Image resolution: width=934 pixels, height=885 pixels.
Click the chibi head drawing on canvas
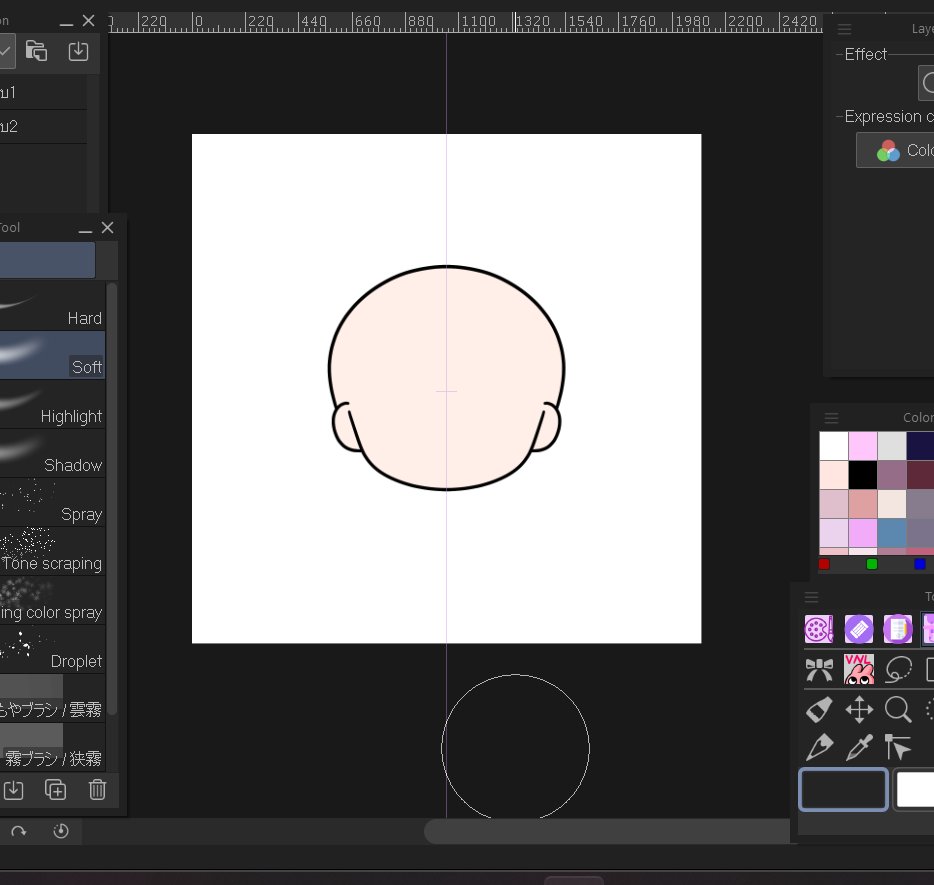446,378
